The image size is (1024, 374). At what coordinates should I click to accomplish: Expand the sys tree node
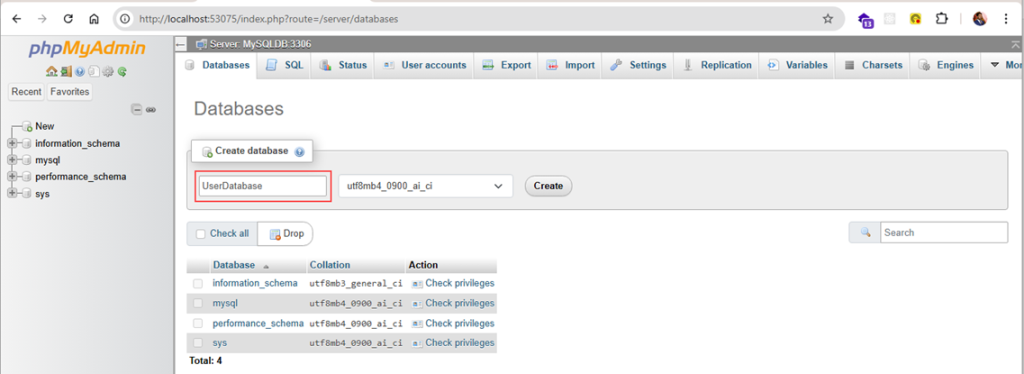pos(11,194)
